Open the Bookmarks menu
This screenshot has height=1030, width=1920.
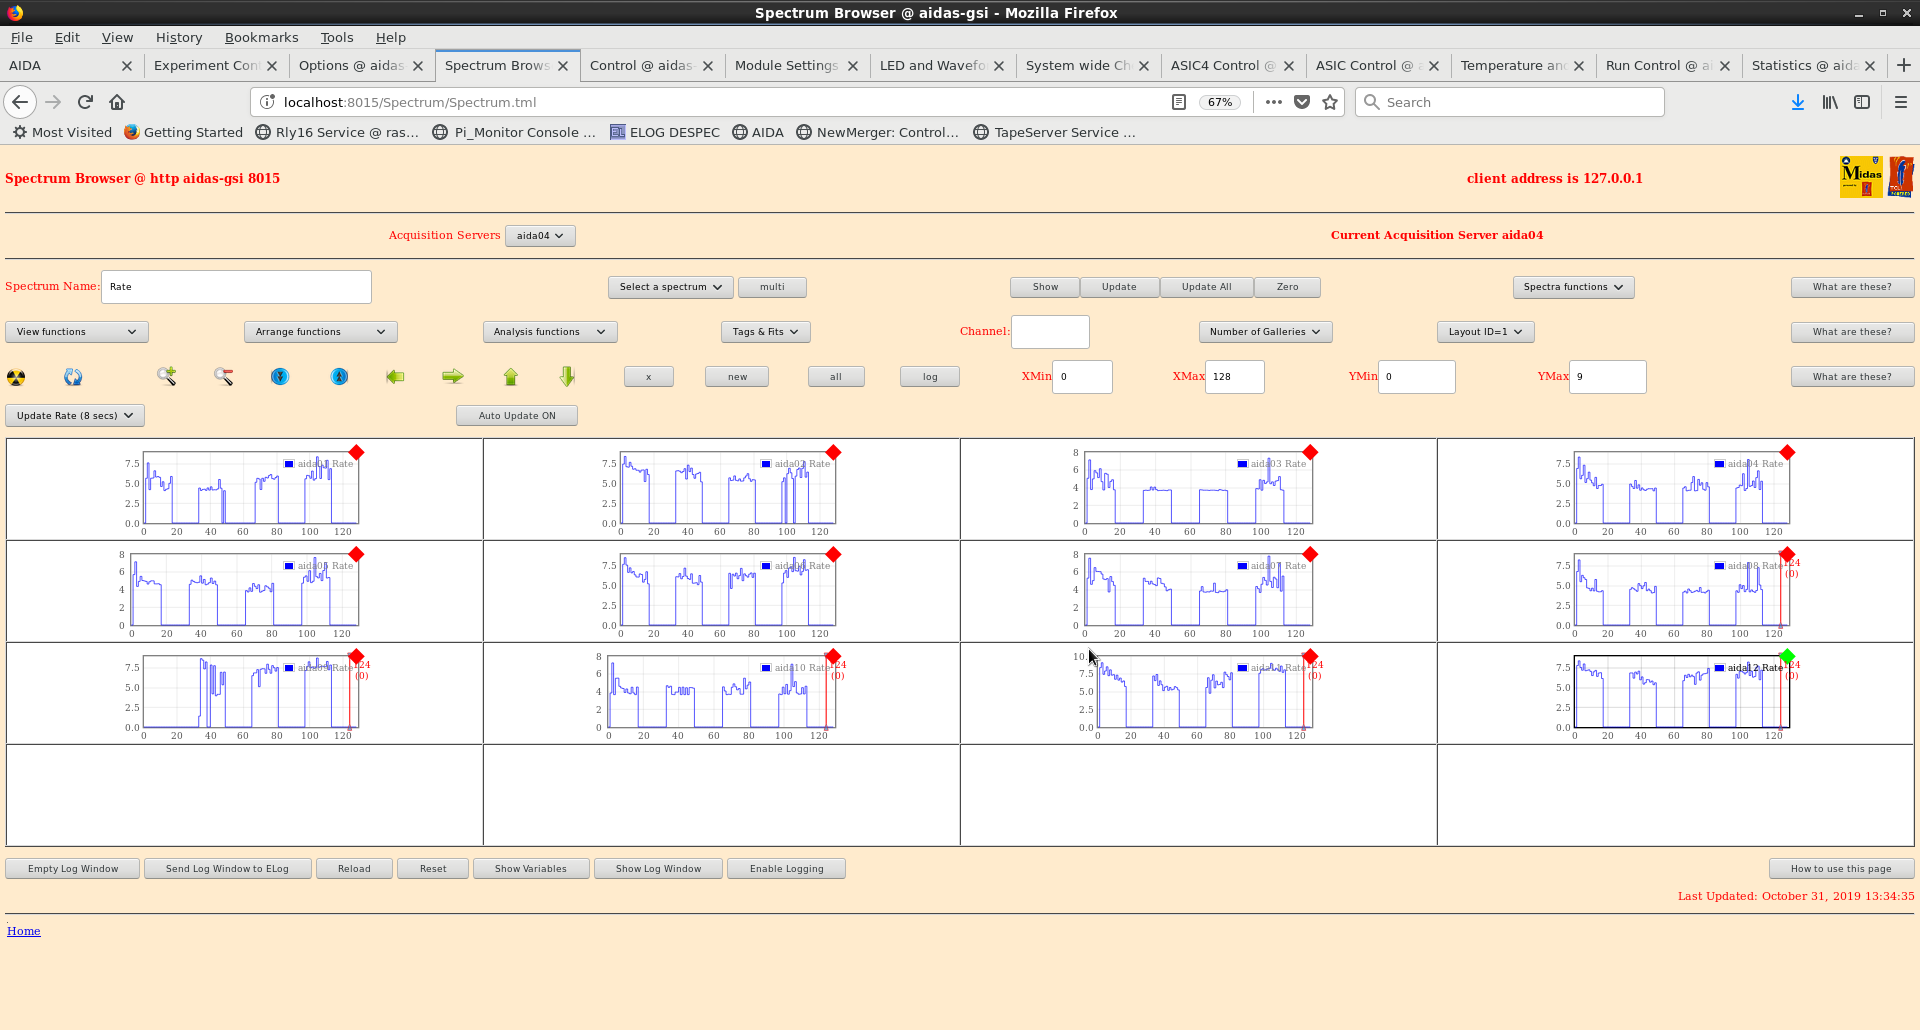(261, 37)
